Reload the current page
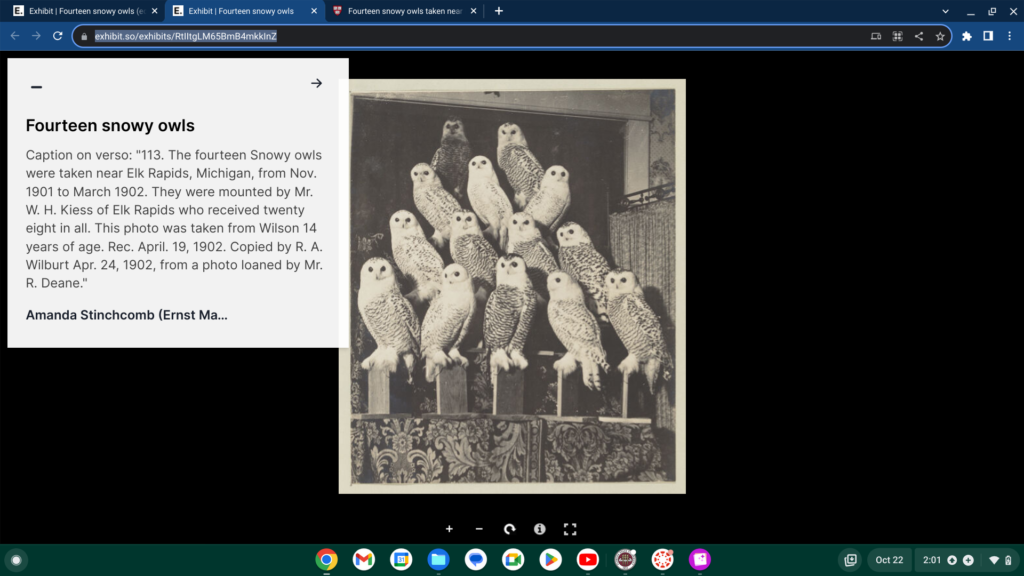 click(57, 36)
